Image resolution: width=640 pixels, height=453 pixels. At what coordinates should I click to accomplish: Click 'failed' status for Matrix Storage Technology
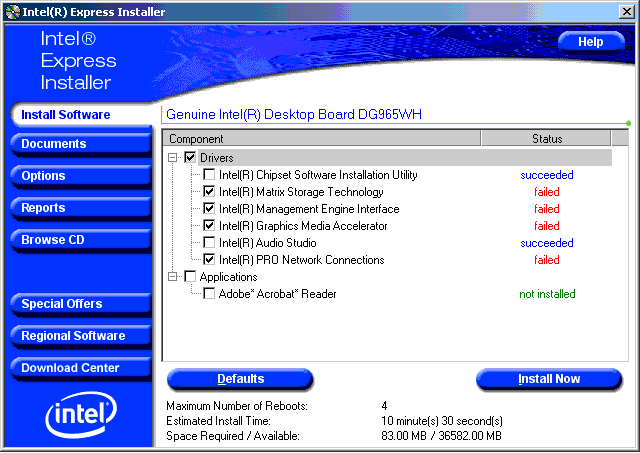547,192
